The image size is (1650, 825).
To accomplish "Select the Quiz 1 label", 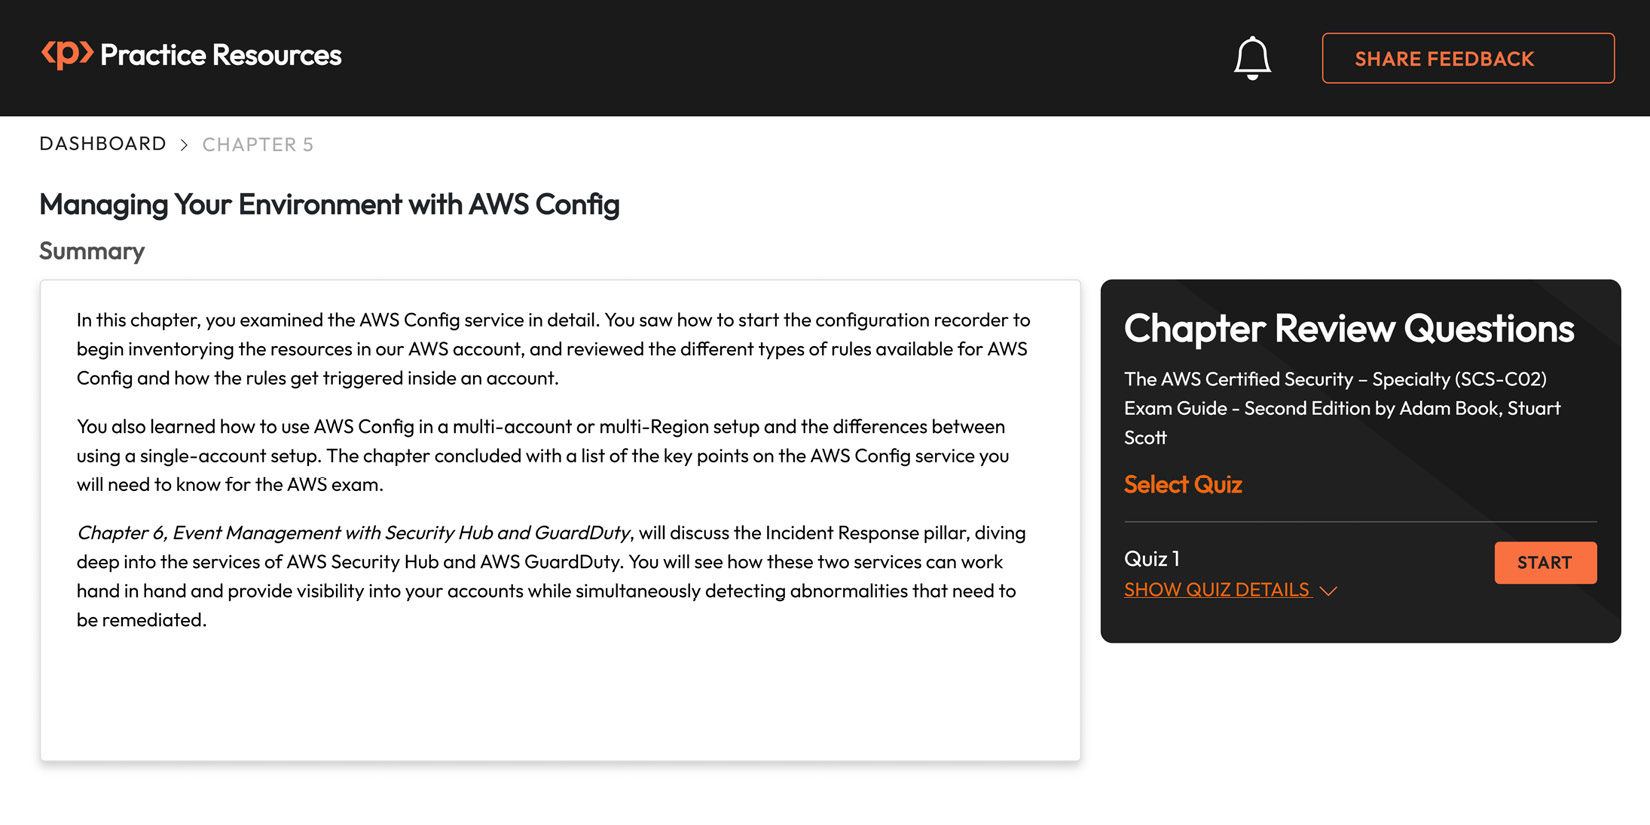I will (x=1152, y=558).
